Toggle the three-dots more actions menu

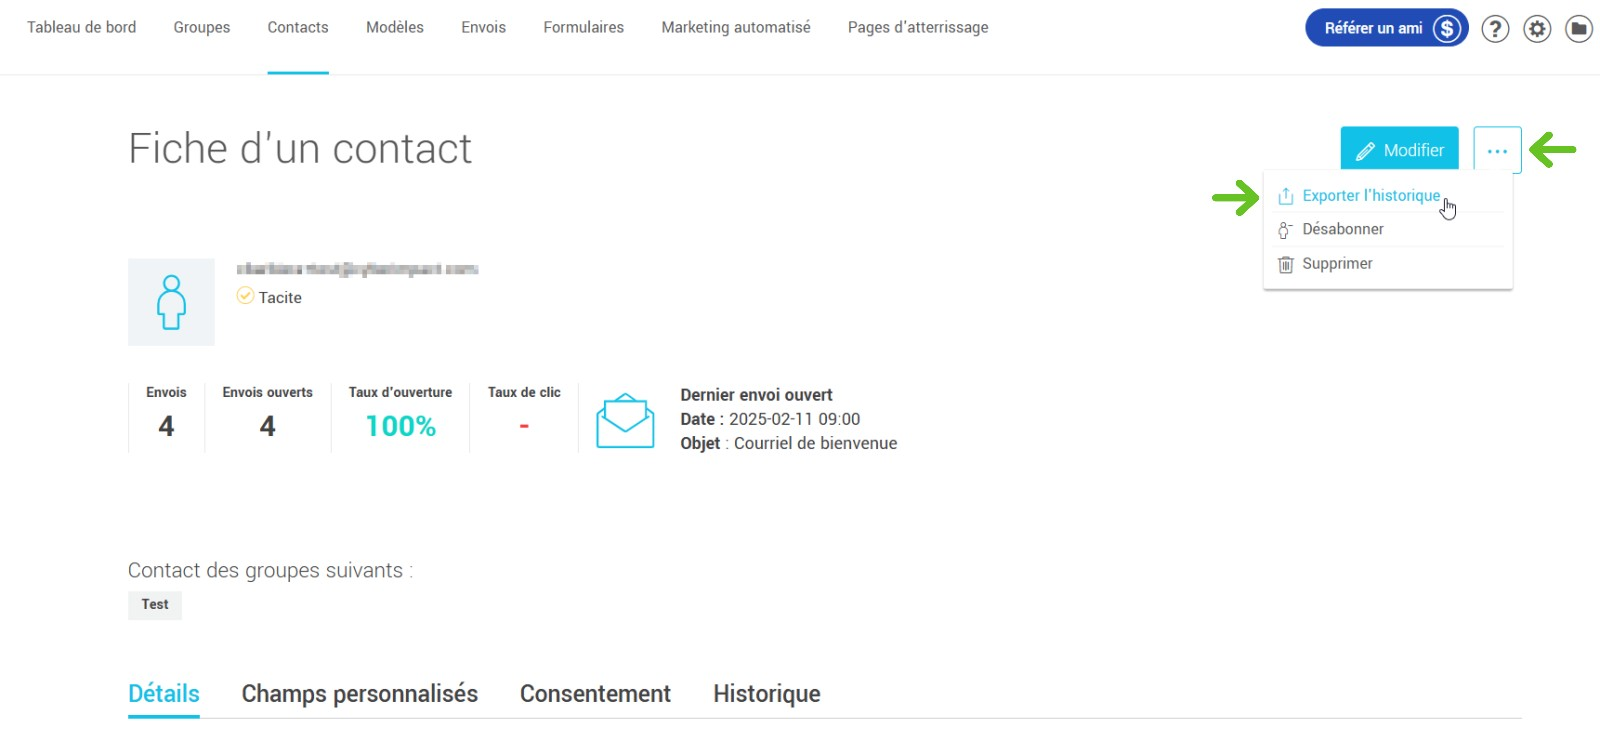click(1497, 151)
